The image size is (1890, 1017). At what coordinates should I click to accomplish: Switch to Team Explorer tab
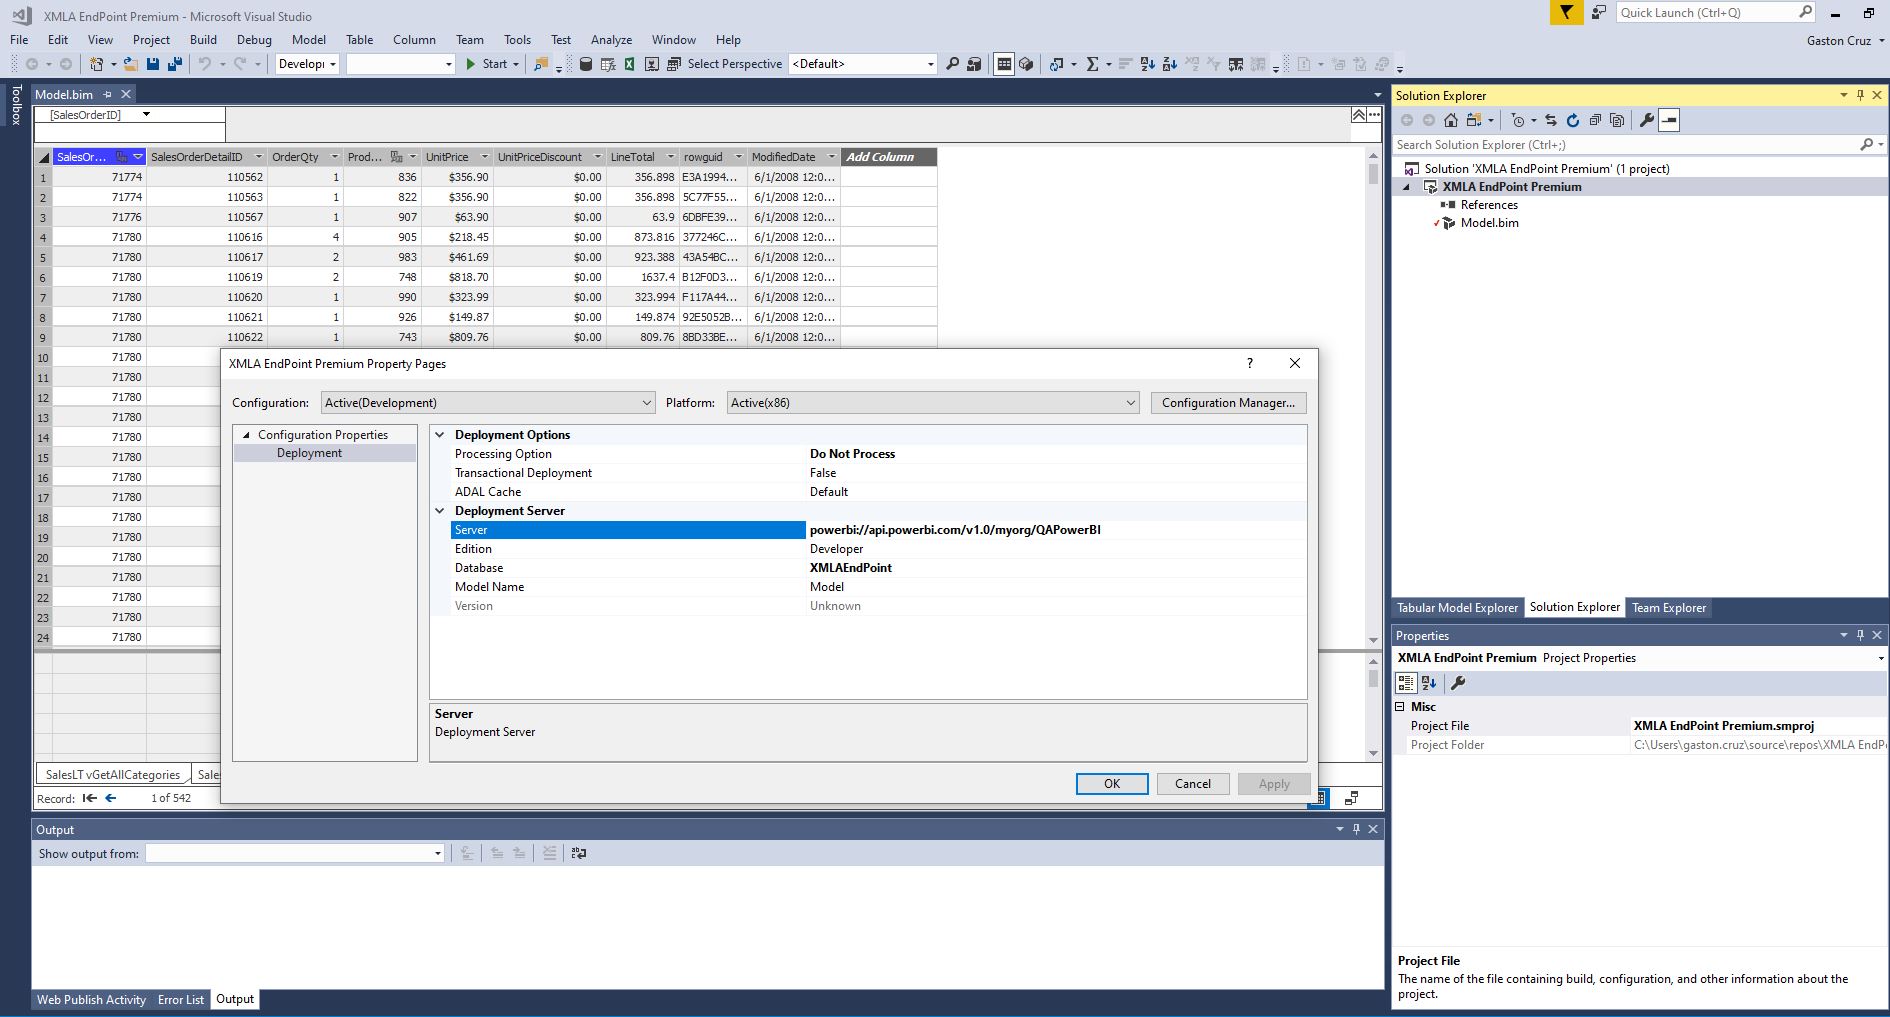tap(1669, 608)
